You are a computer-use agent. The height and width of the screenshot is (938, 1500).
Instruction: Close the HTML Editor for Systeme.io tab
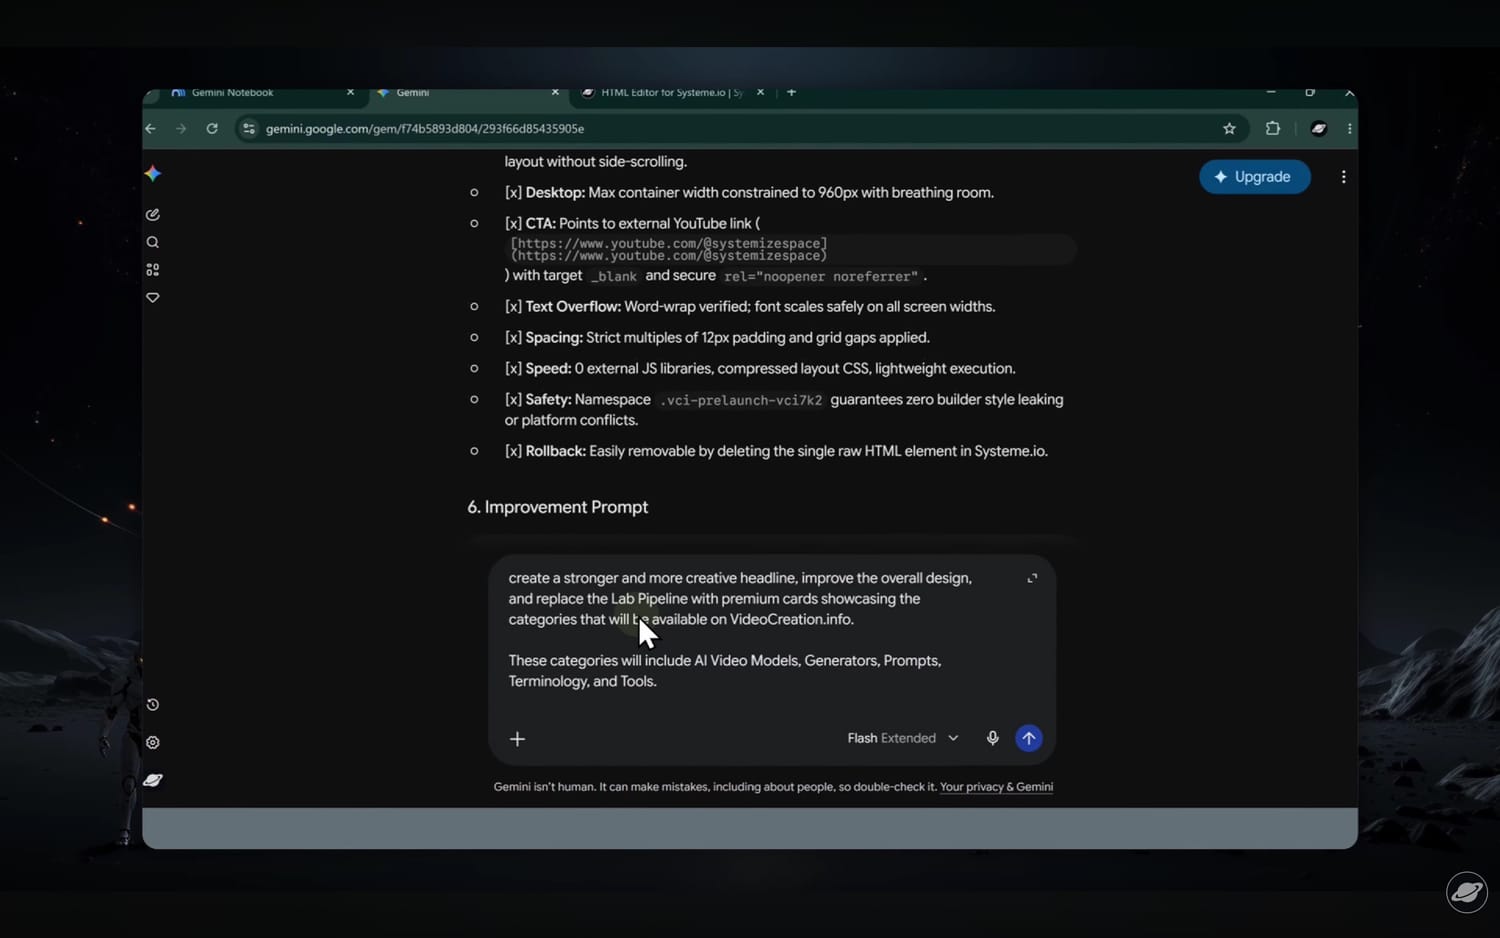pos(760,93)
